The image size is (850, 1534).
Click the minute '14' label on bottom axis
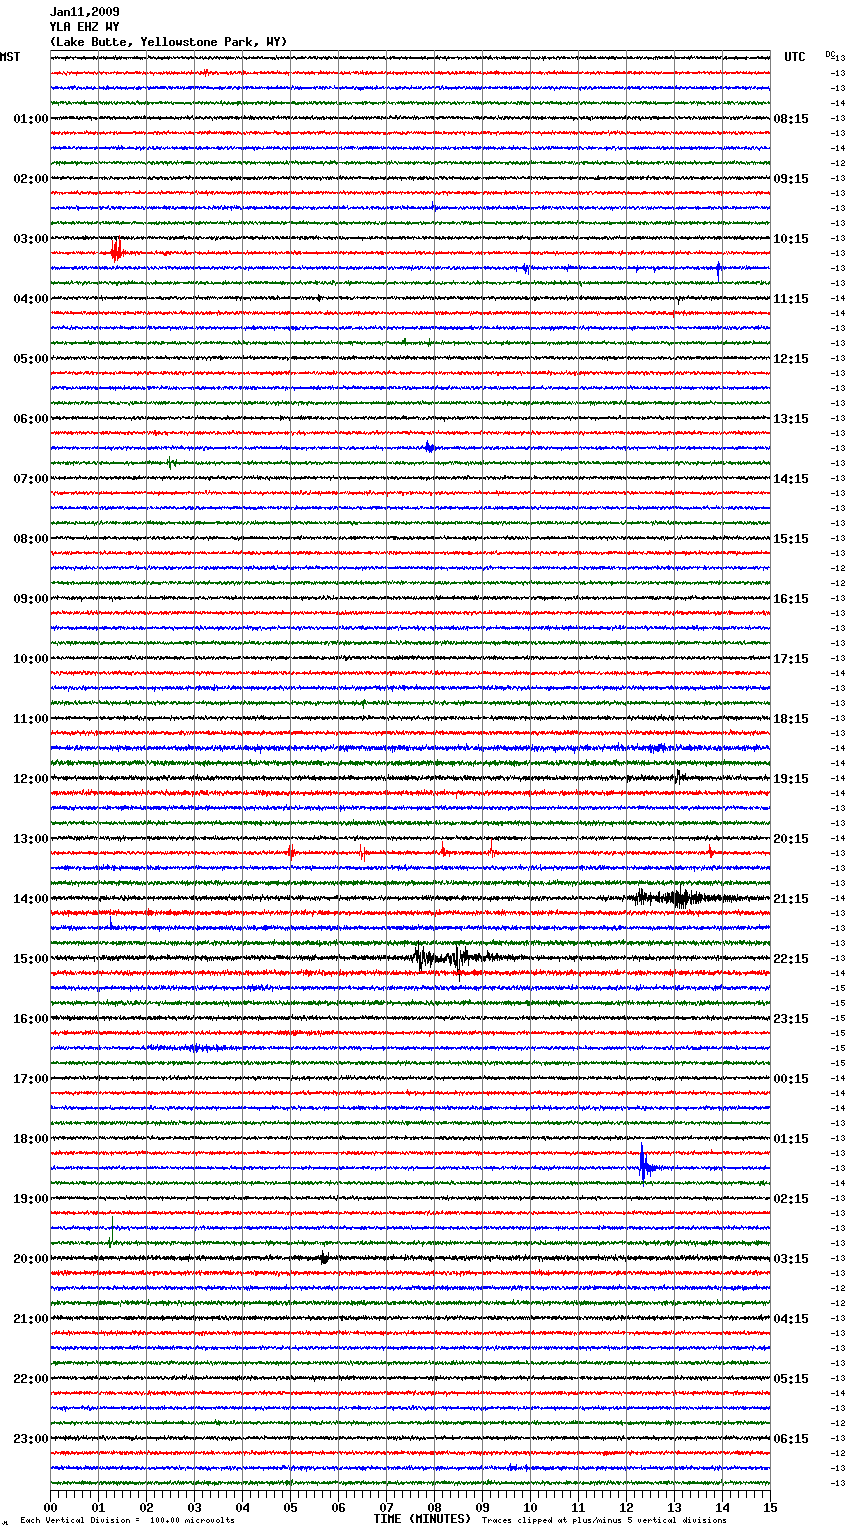click(722, 1507)
